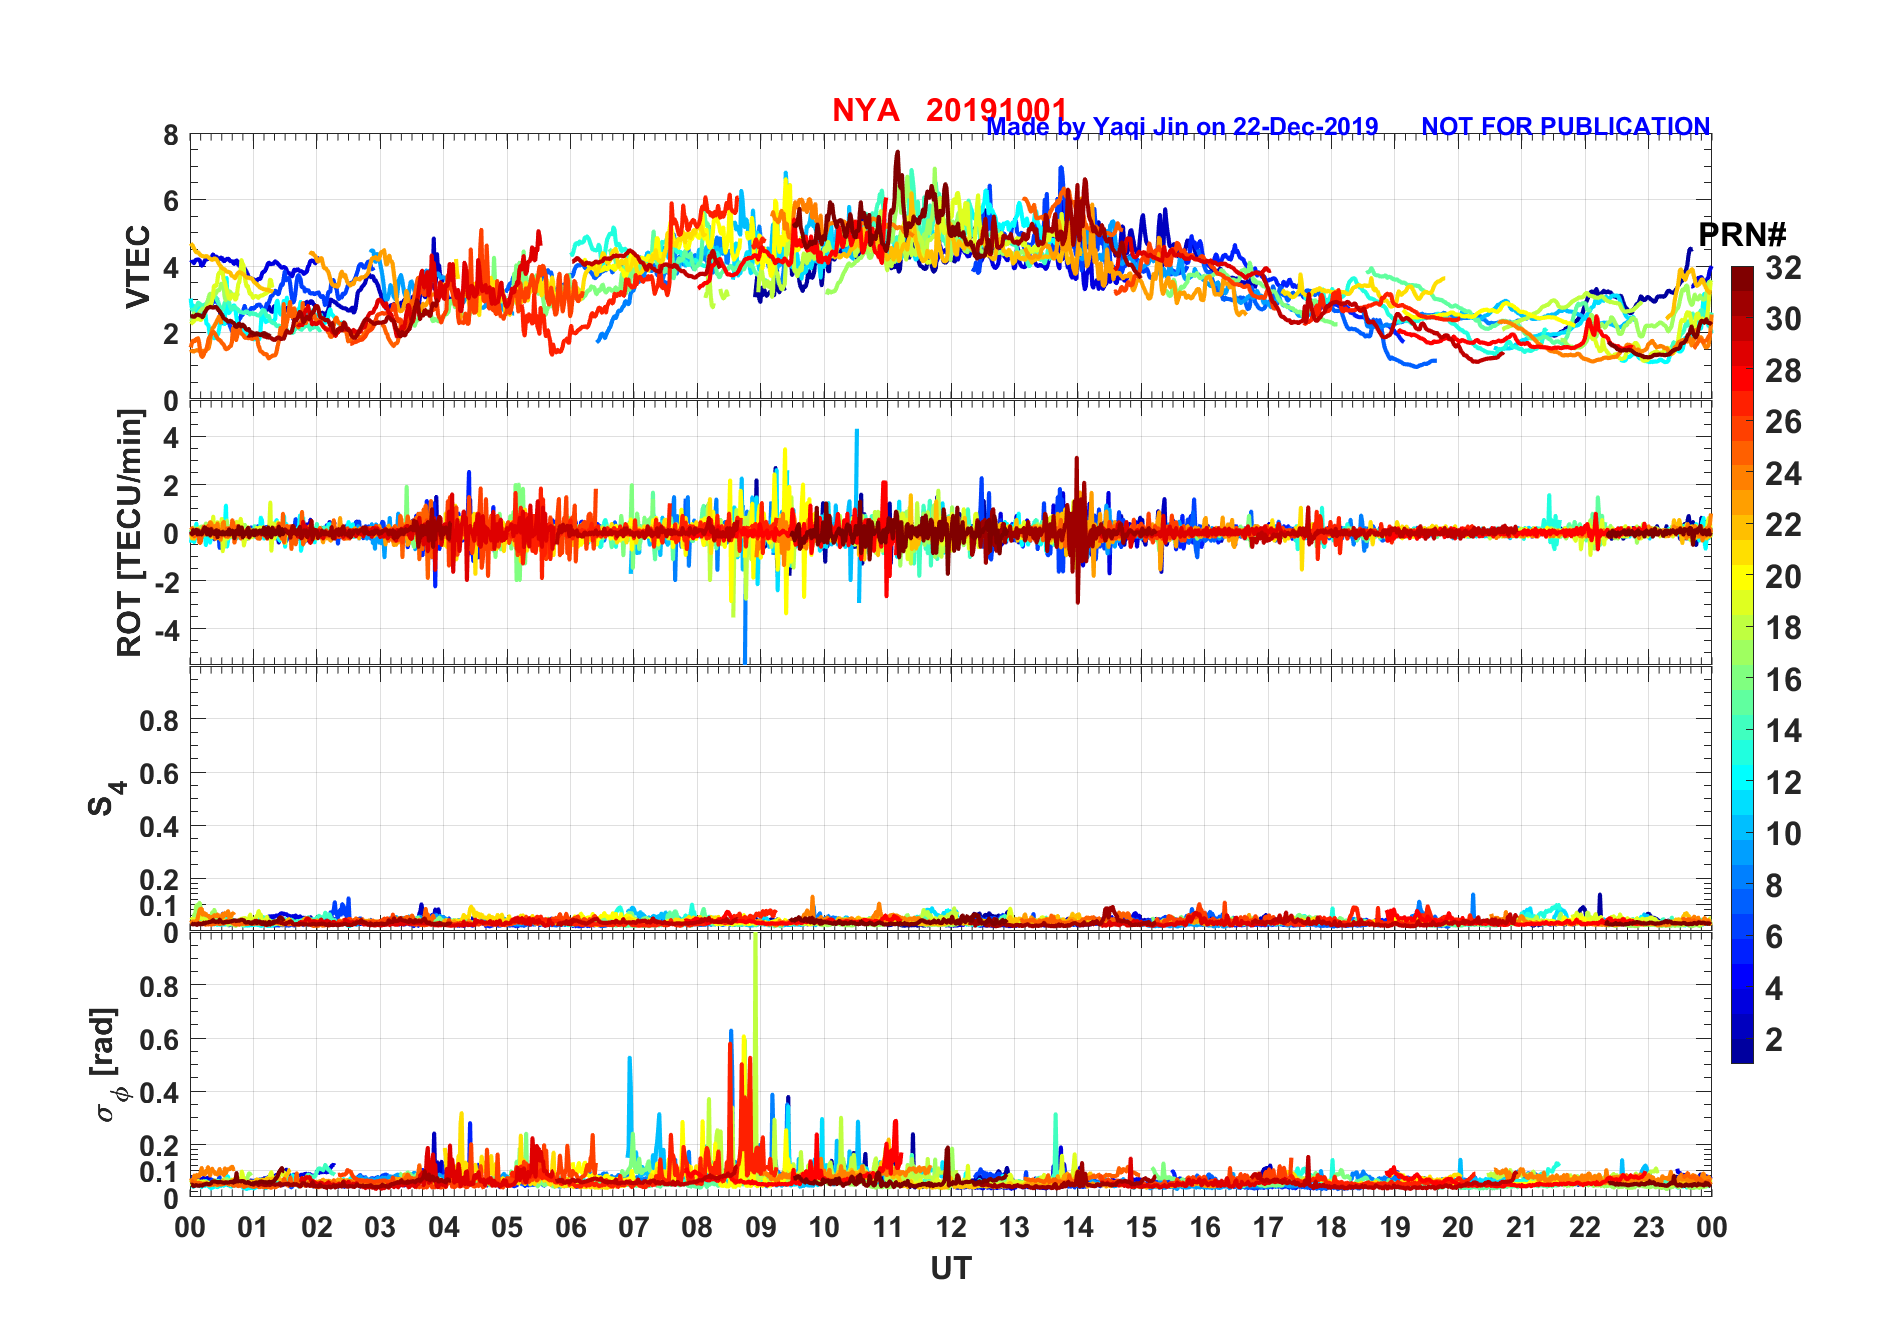Click x-axis hour label '23'

(1648, 1227)
